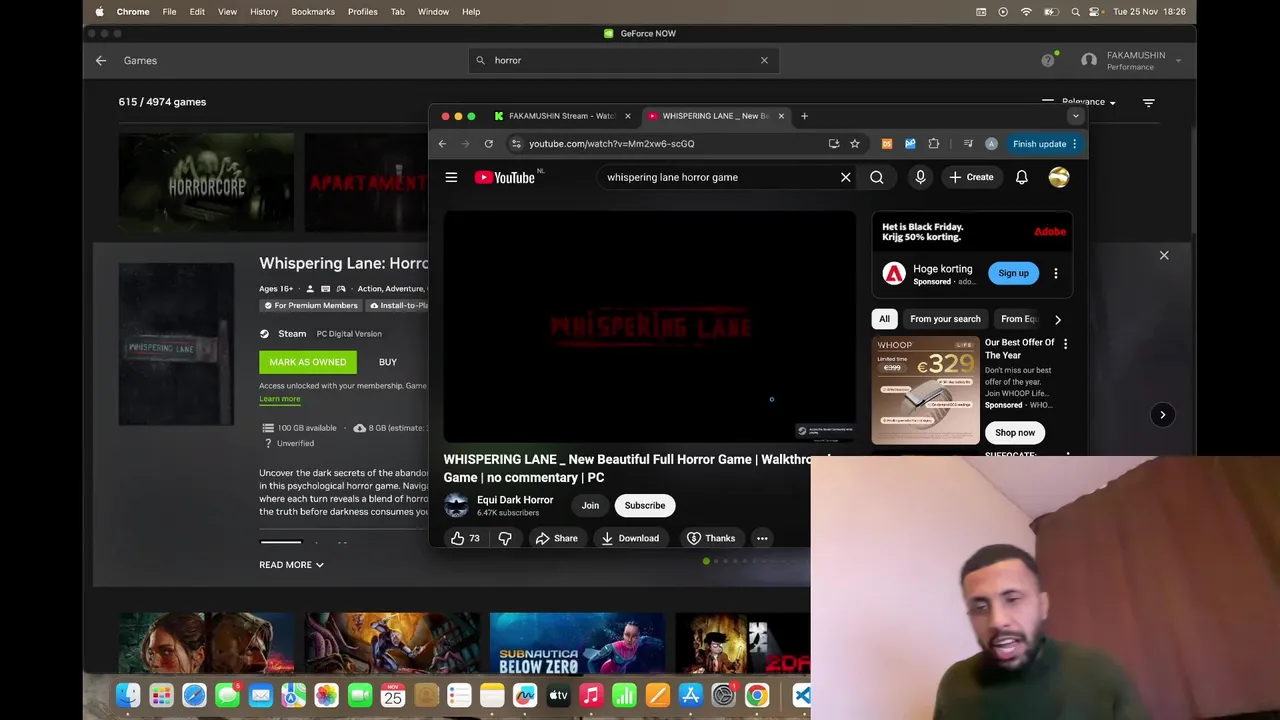The height and width of the screenshot is (720, 1280).
Task: Open more actions under the video
Action: pos(762,538)
